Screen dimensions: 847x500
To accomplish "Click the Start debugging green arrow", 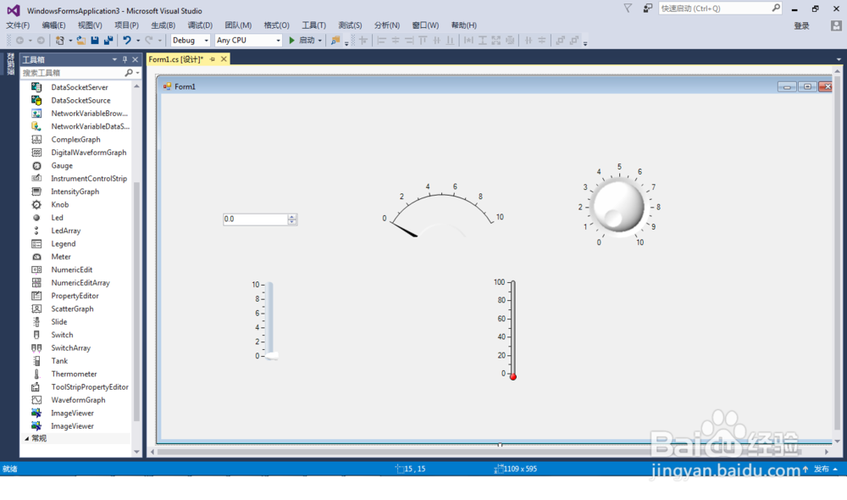I will (x=292, y=40).
